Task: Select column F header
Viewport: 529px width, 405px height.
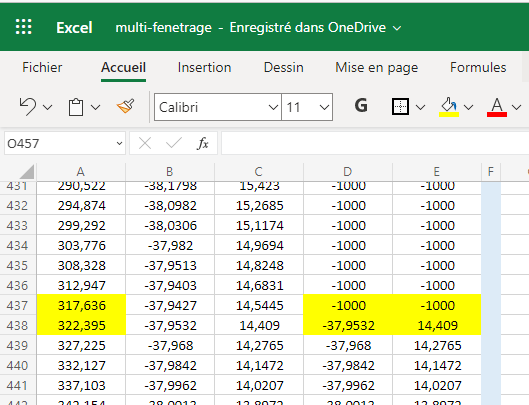Action: click(491, 172)
